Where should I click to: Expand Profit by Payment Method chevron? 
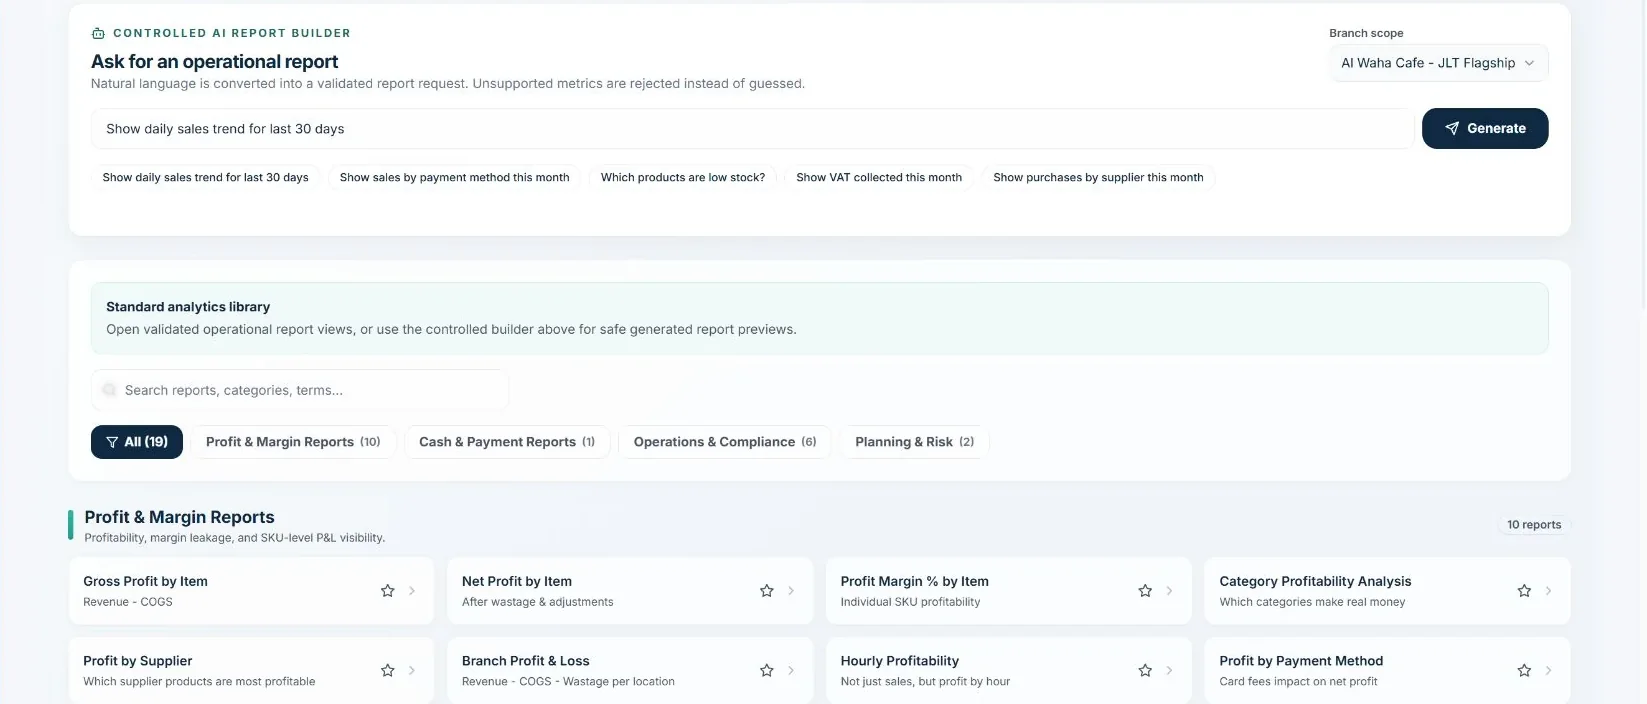pos(1548,671)
